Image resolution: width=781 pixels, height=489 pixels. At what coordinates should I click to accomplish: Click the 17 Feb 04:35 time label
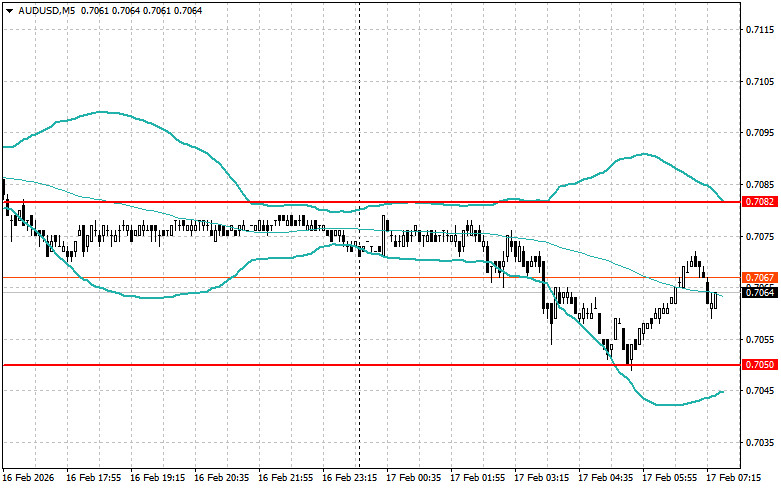click(x=606, y=478)
